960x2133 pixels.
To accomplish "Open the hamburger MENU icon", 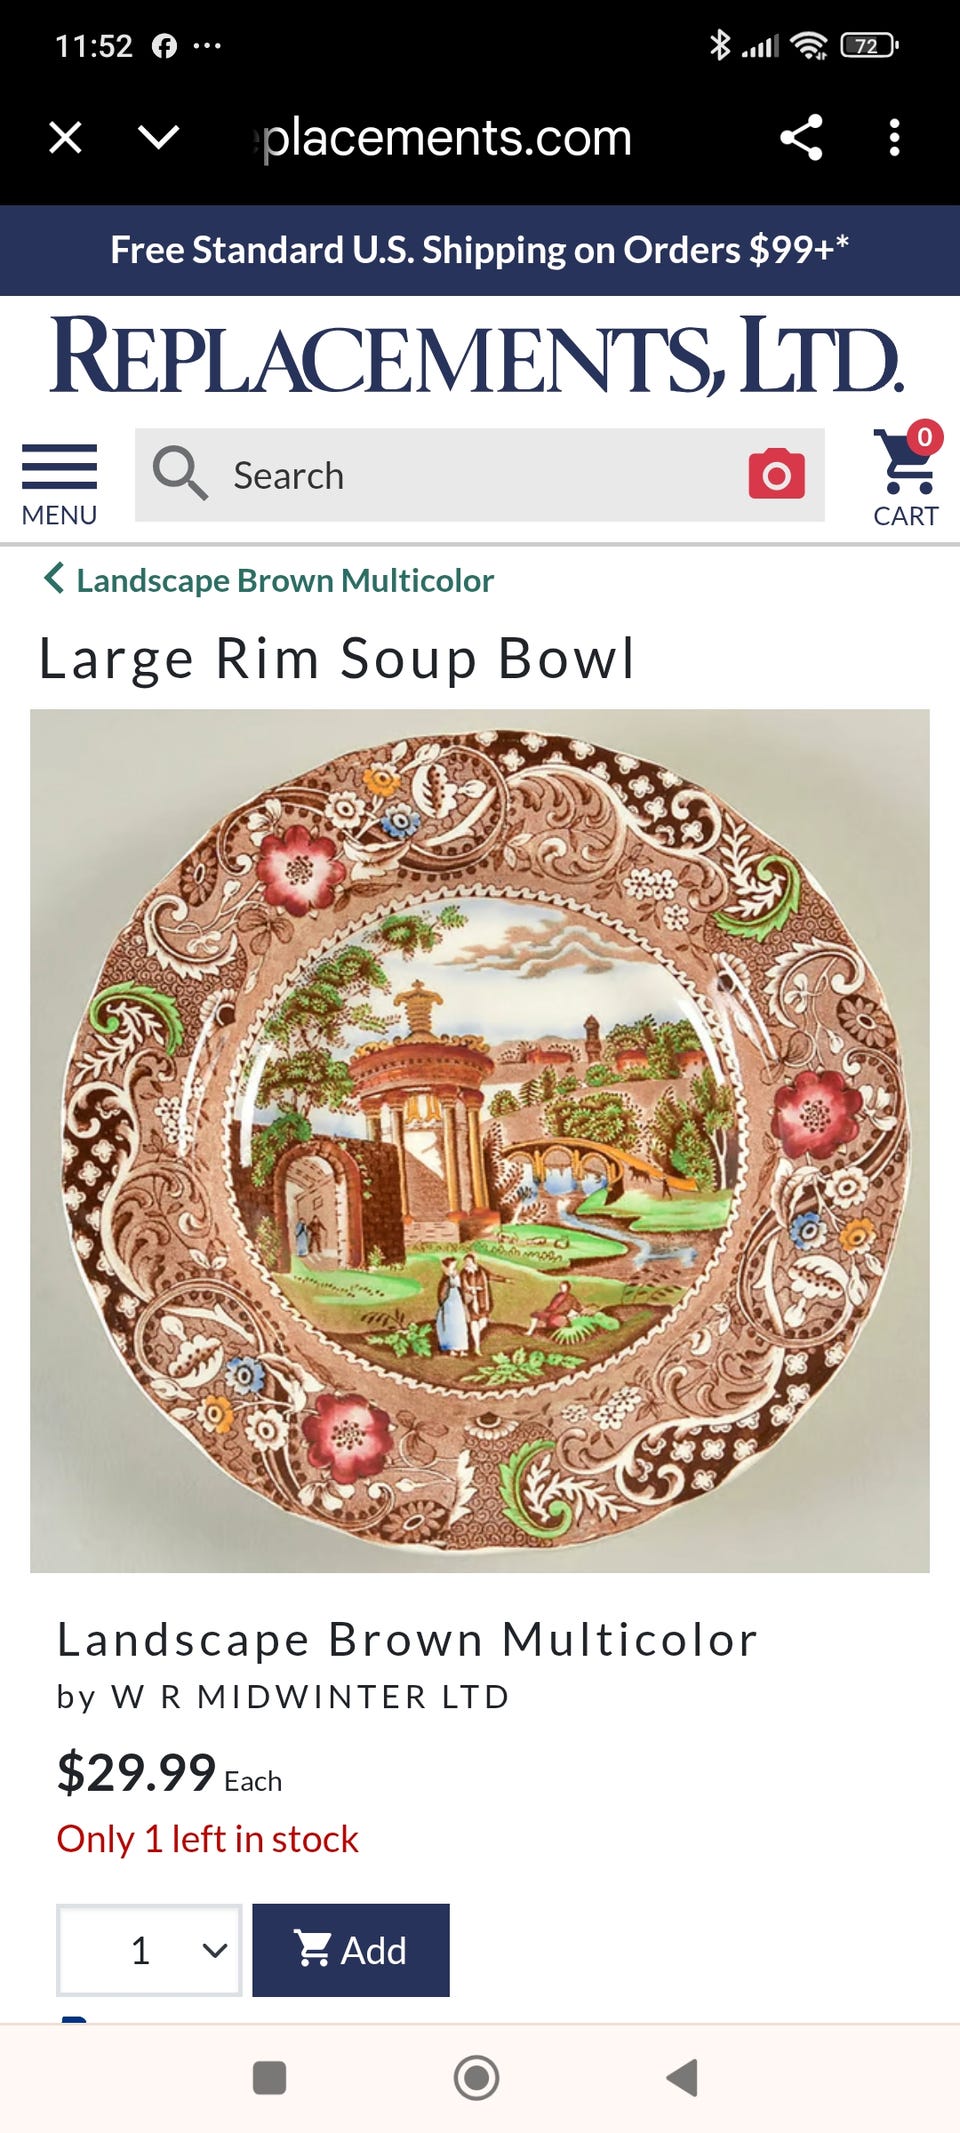I will coord(59,484).
